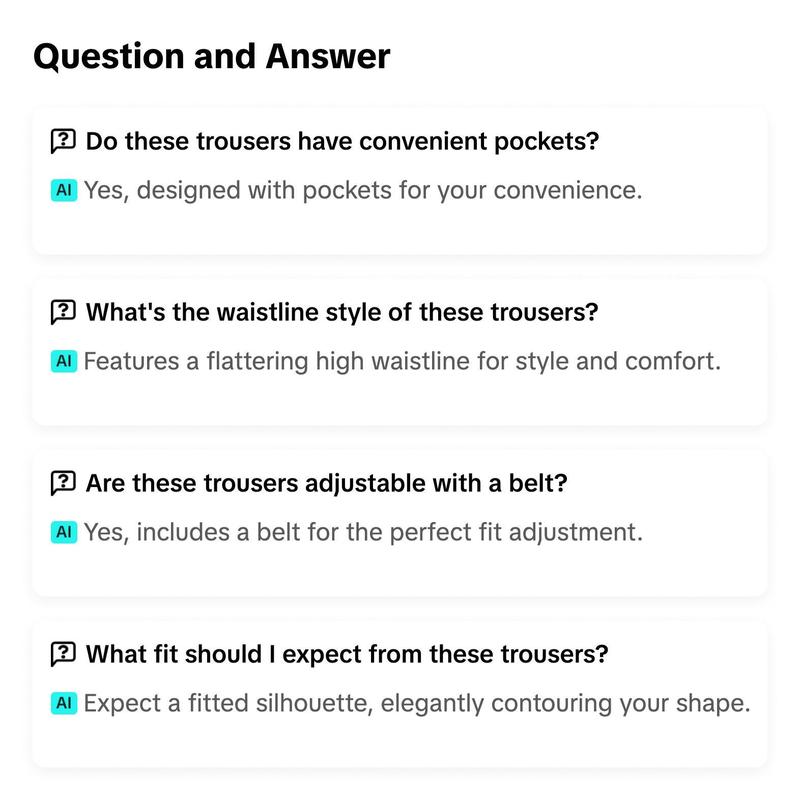The width and height of the screenshot is (800, 800).
Task: Select the answer 'Expect a fitted silhouette'
Action: (x=417, y=704)
